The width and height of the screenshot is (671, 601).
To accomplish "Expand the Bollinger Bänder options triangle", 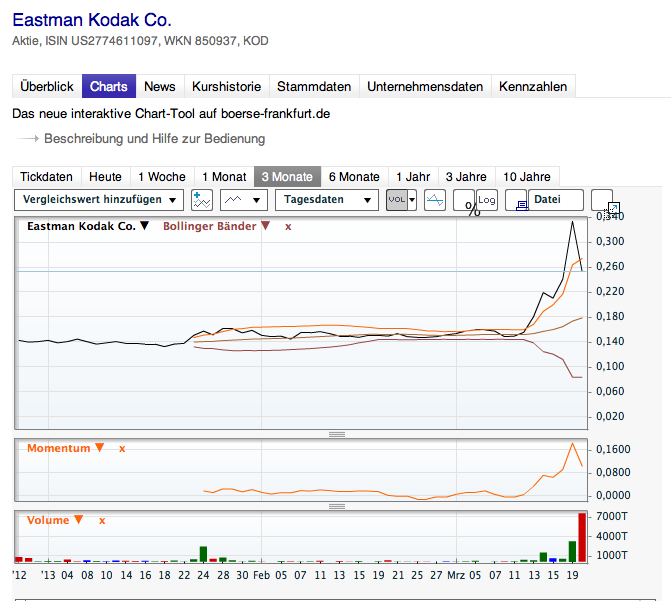I will click(x=266, y=226).
